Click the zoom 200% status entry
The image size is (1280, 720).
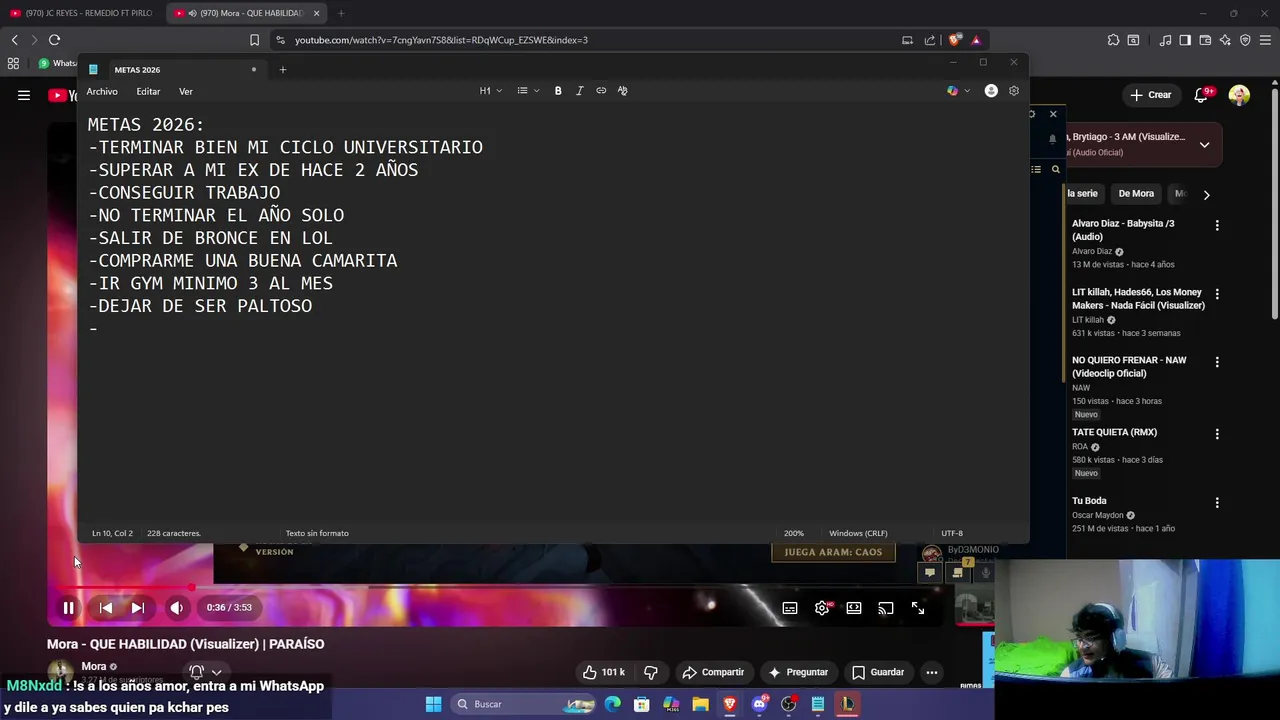[x=794, y=533]
